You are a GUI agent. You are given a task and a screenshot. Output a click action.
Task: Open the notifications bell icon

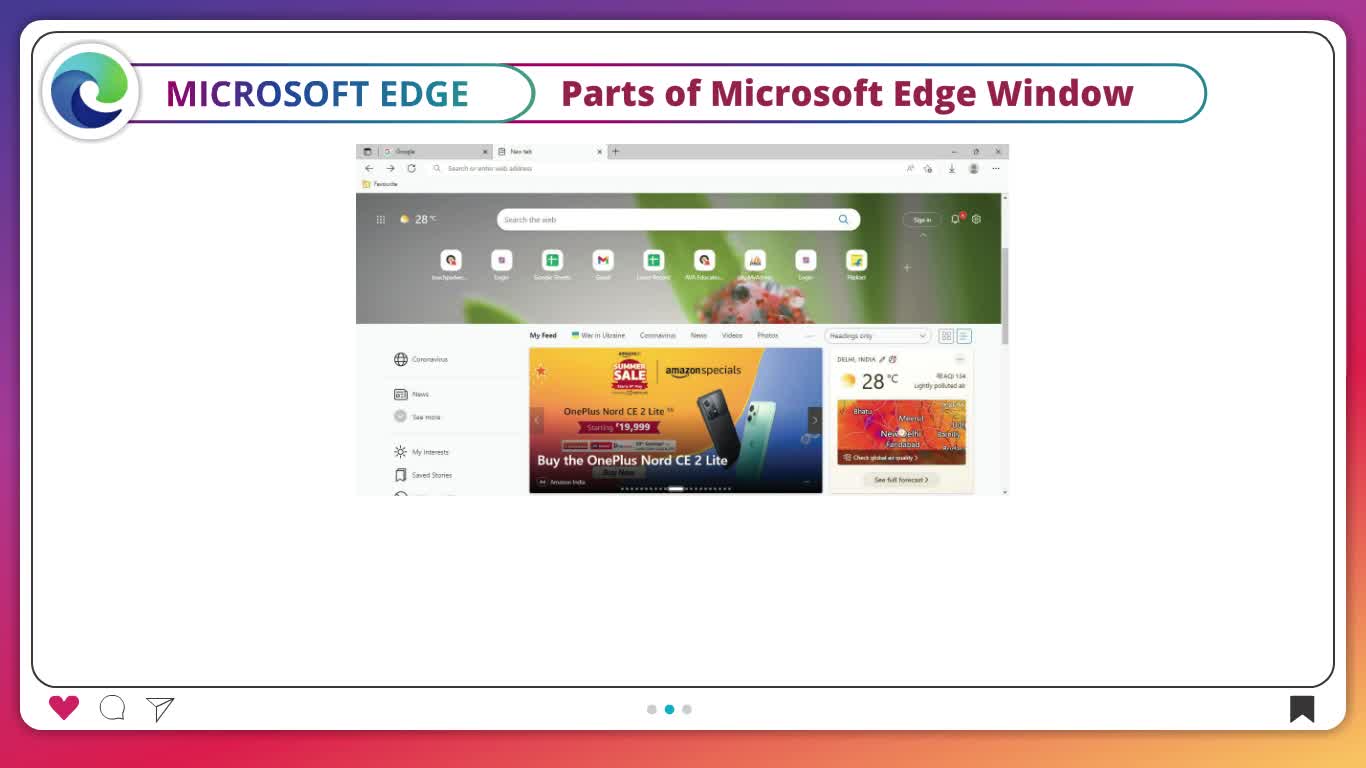[x=956, y=219]
